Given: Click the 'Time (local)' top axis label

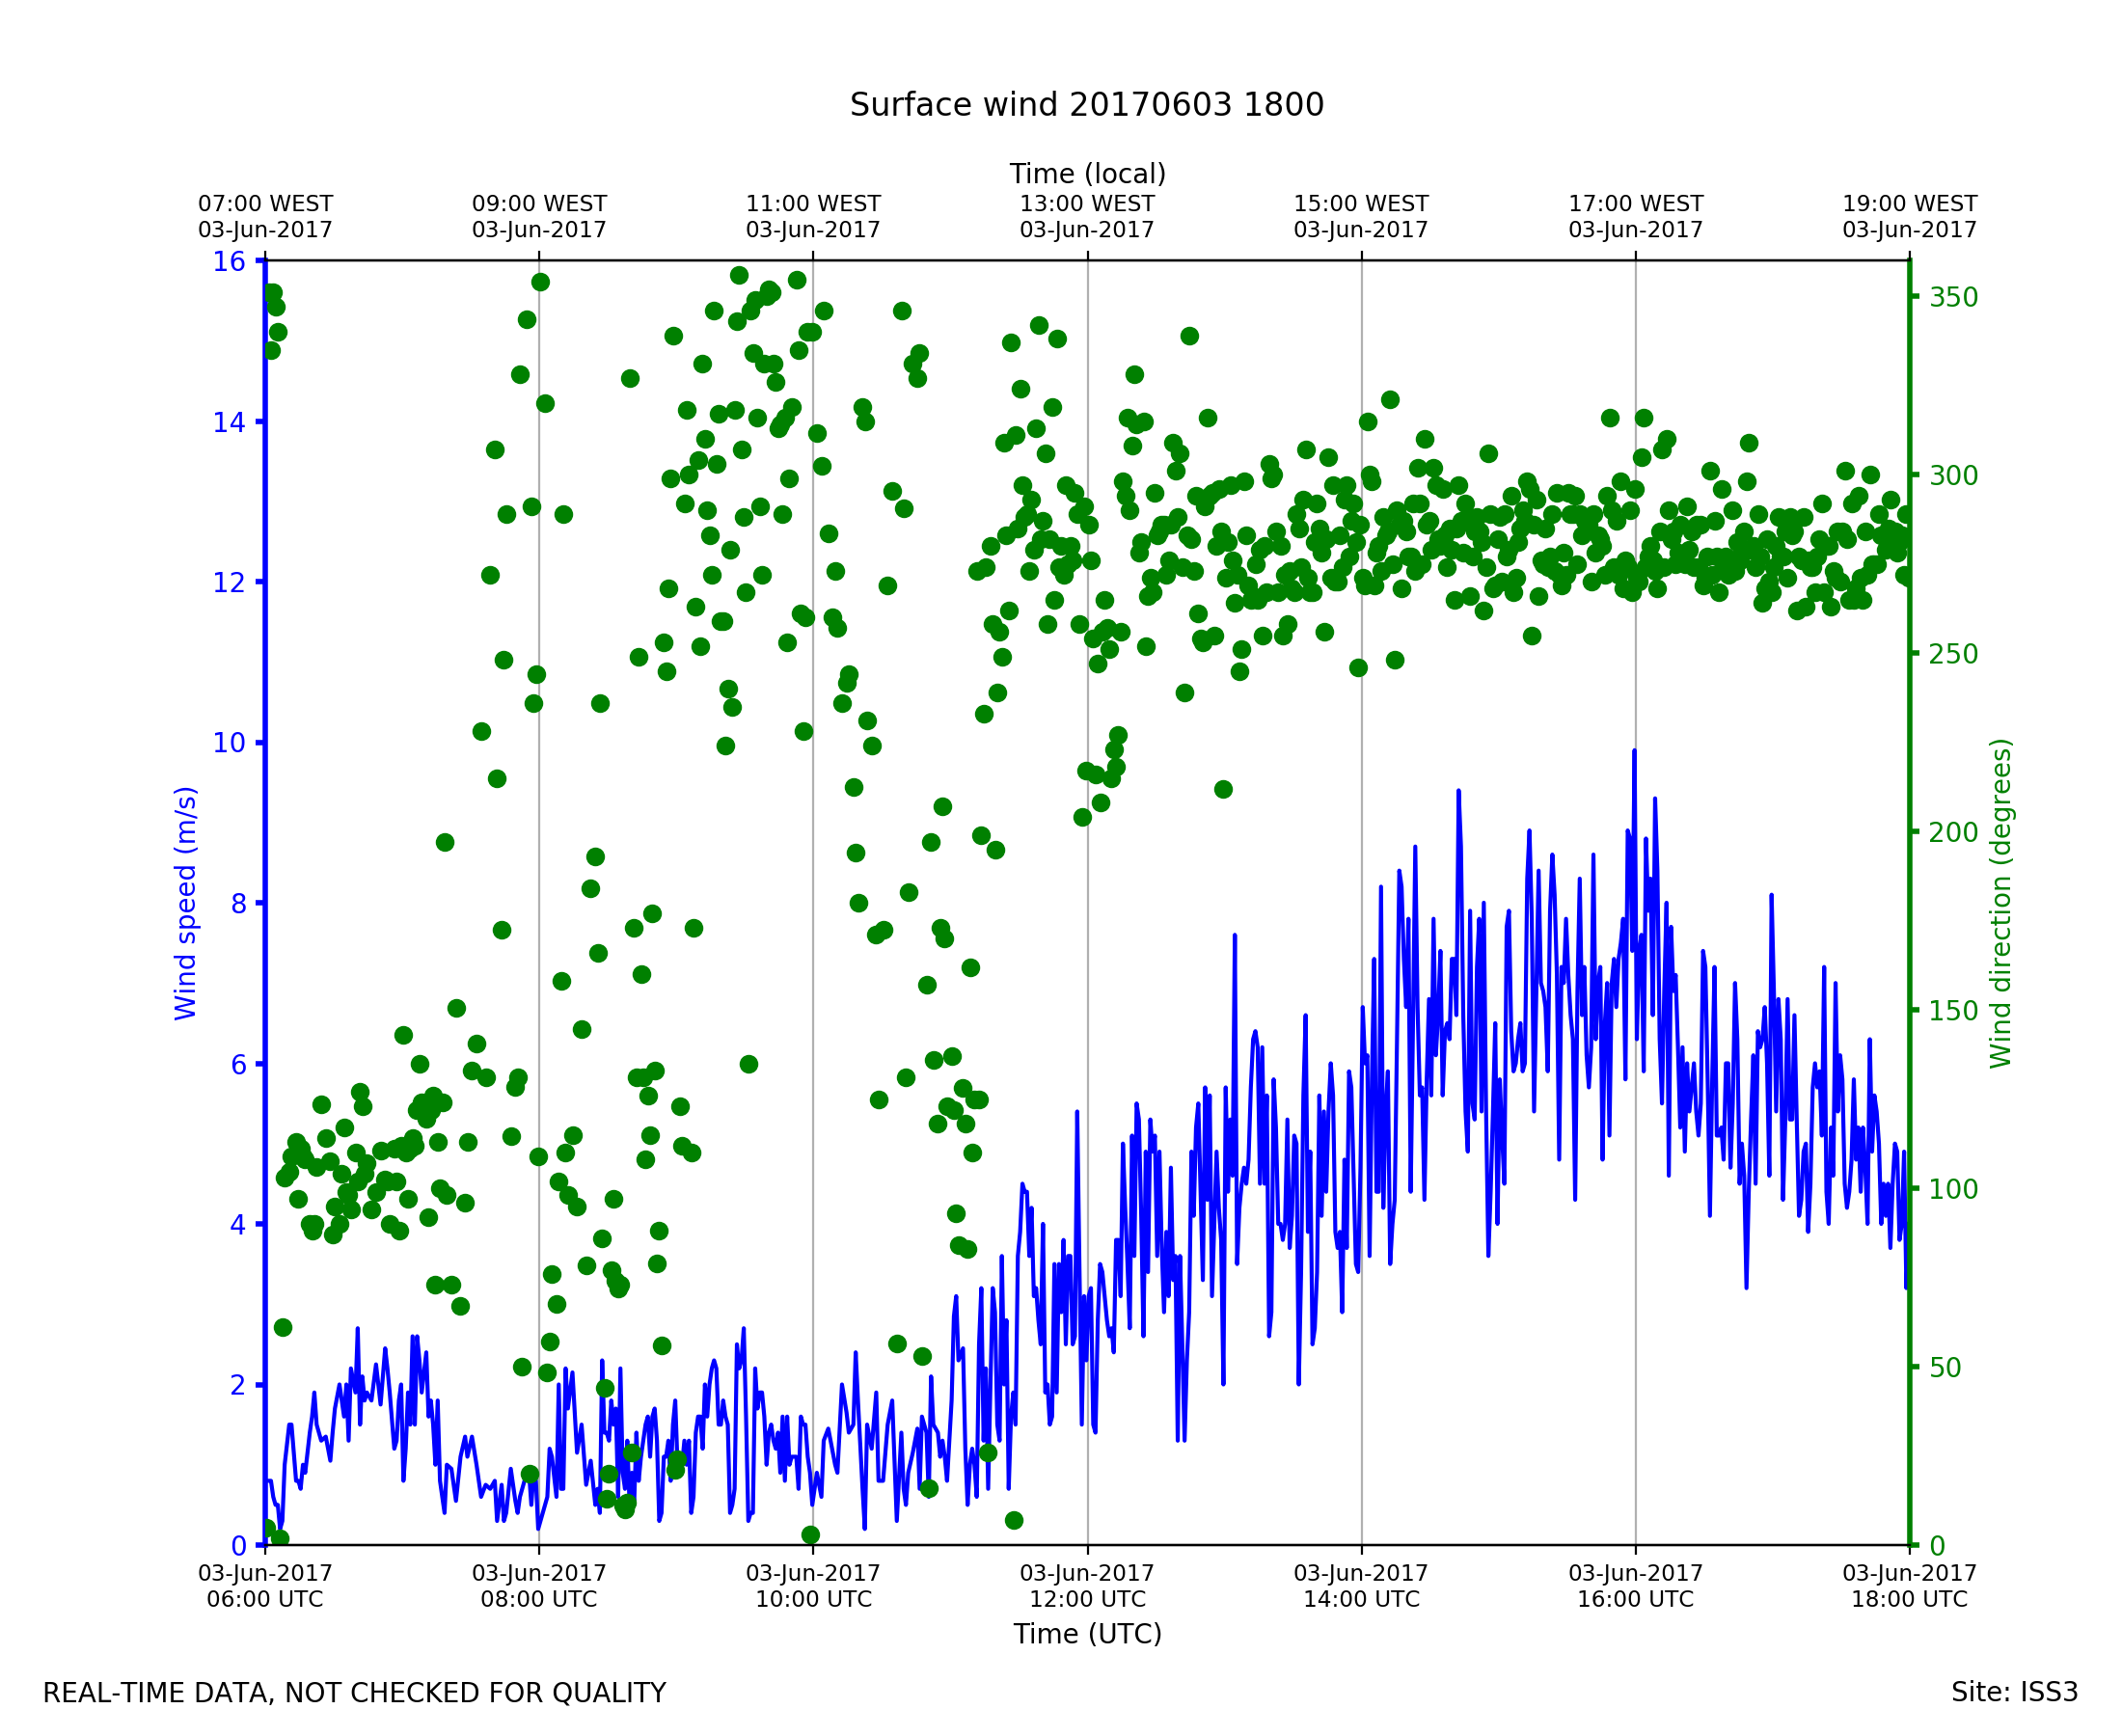Looking at the screenshot, I should pyautogui.click(x=1087, y=174).
